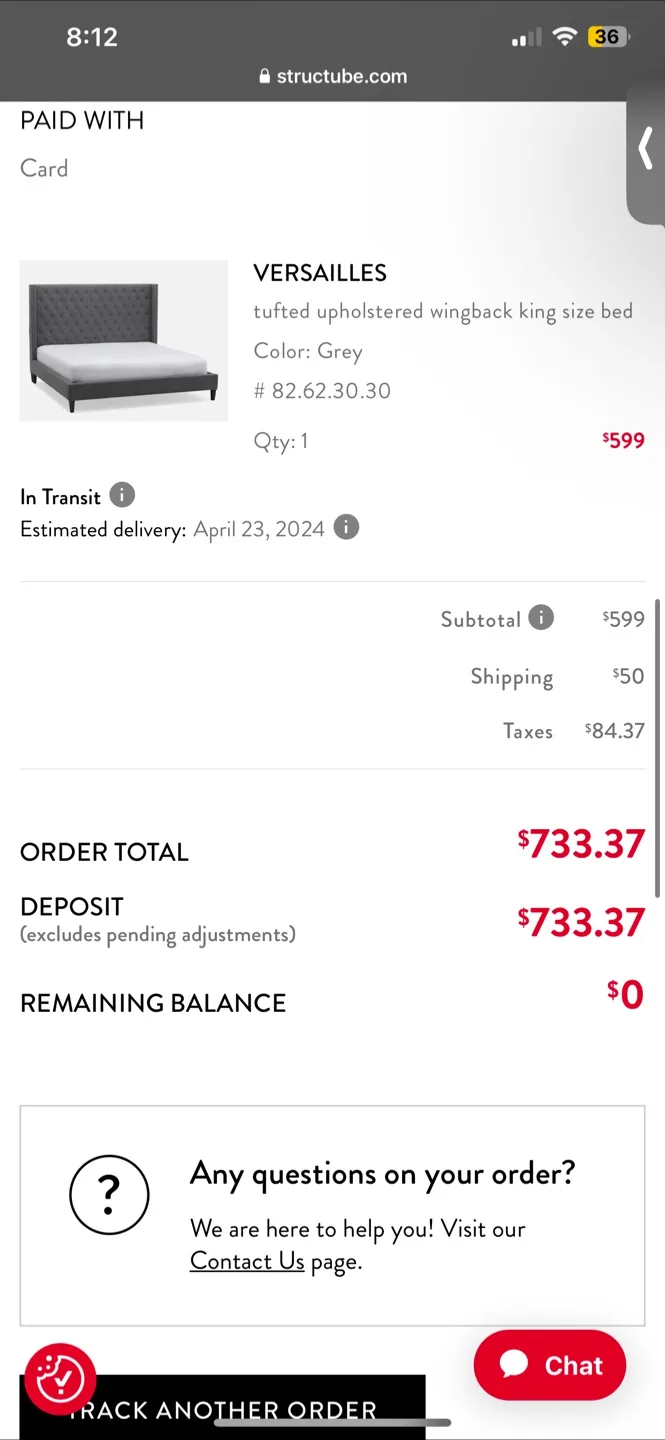Open the Contact Us link
This screenshot has height=1440, width=665.
click(247, 1261)
